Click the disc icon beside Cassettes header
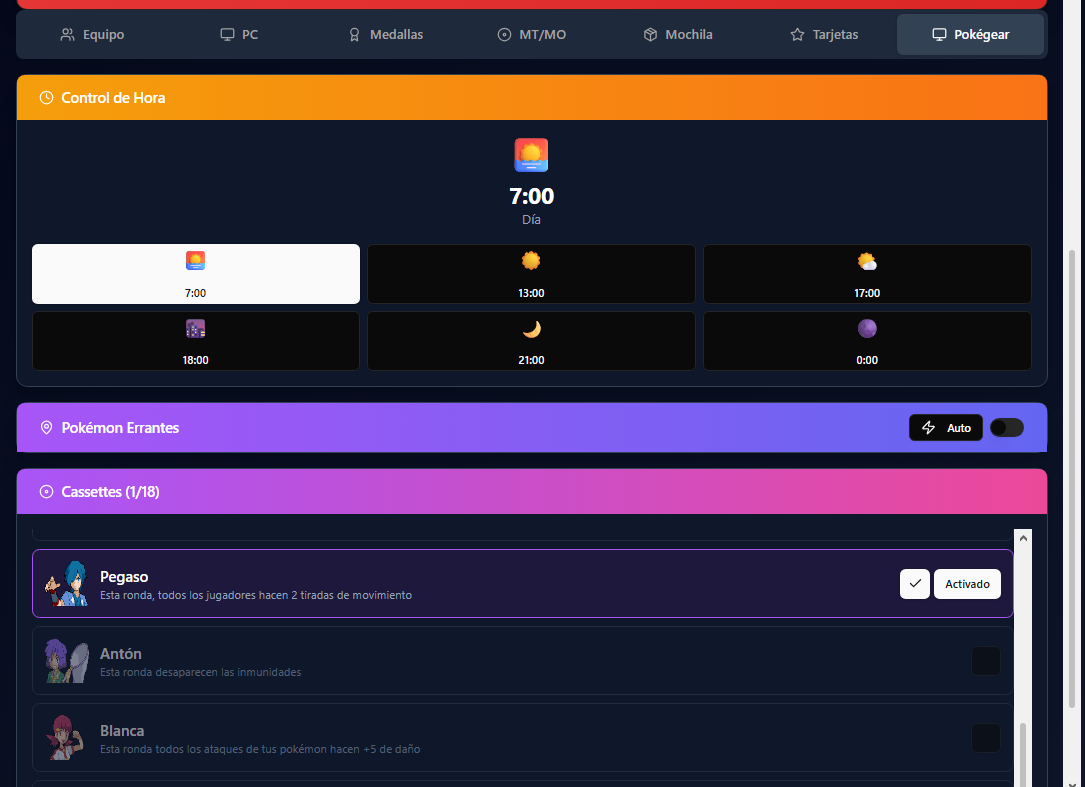The width and height of the screenshot is (1085, 787). (x=46, y=492)
